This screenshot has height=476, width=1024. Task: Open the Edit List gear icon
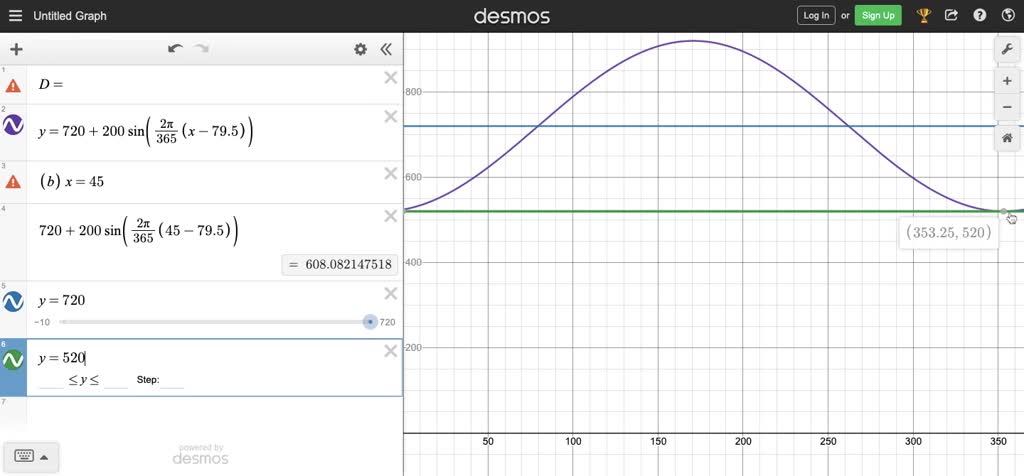360,49
